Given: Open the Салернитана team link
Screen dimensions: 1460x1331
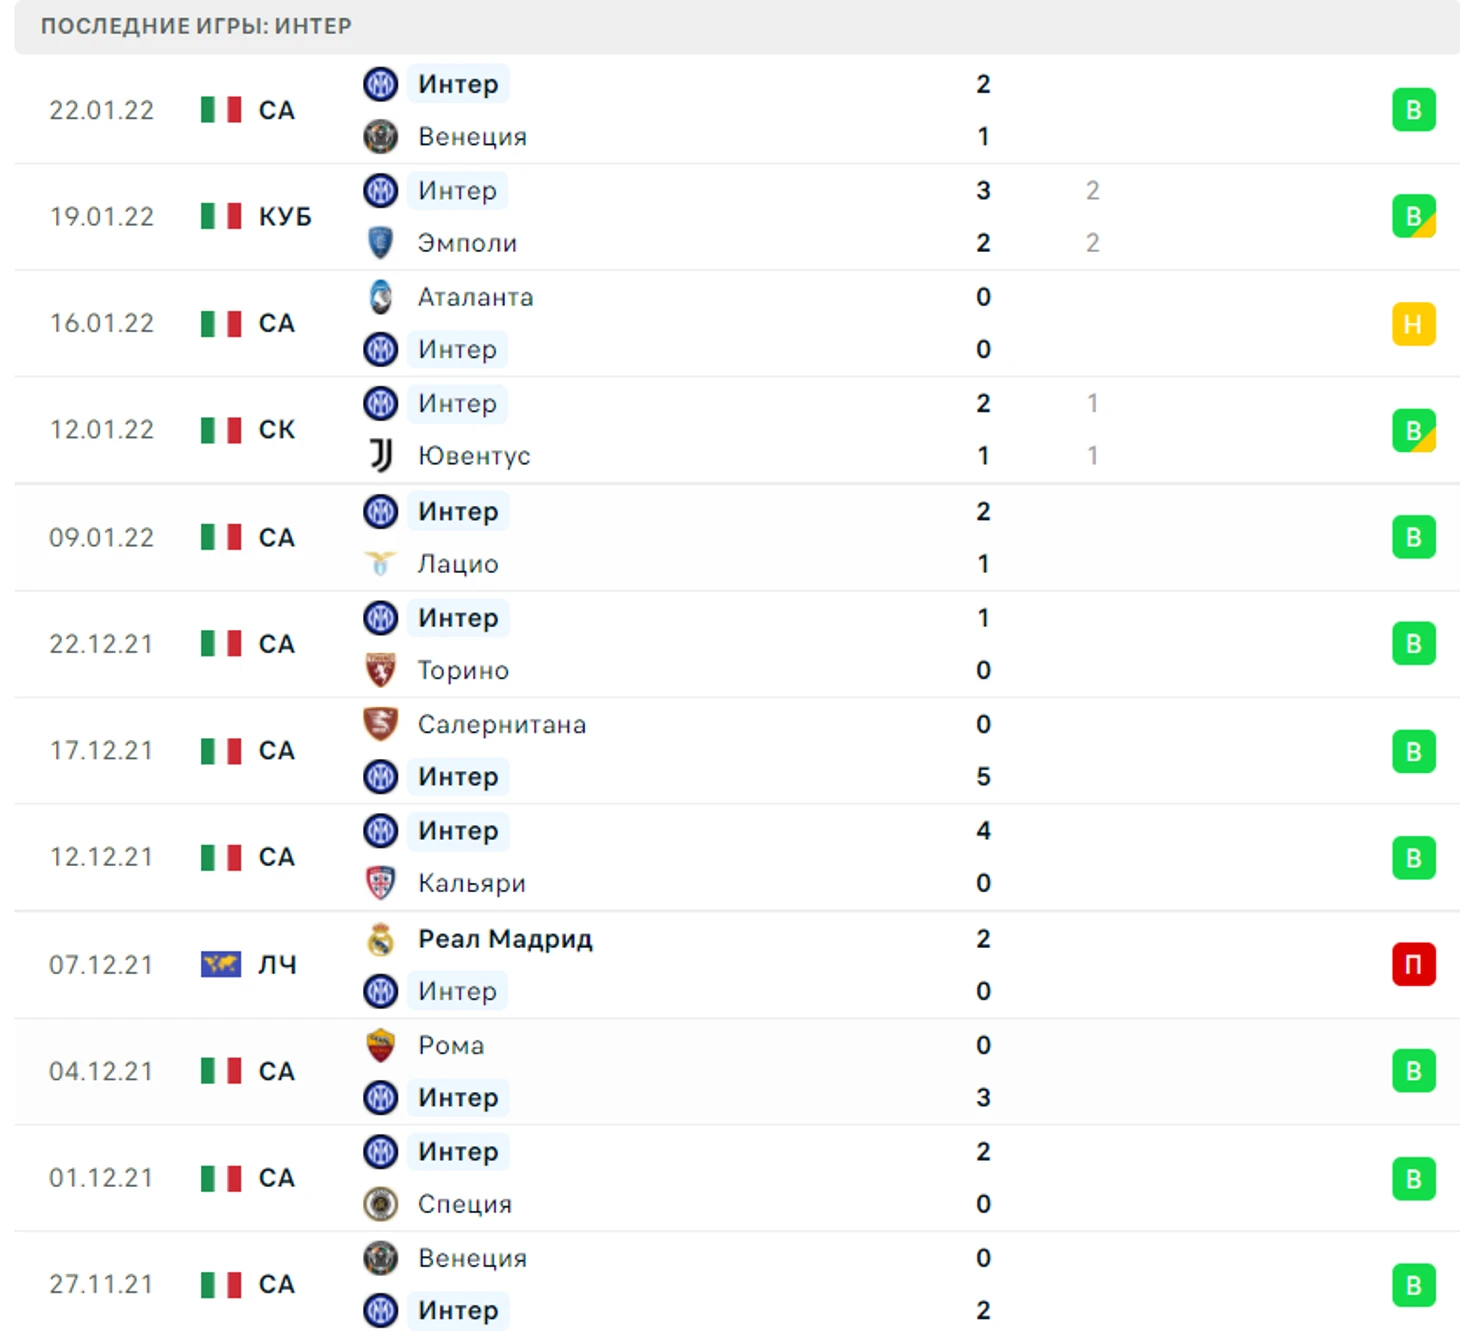Looking at the screenshot, I should pos(502,724).
